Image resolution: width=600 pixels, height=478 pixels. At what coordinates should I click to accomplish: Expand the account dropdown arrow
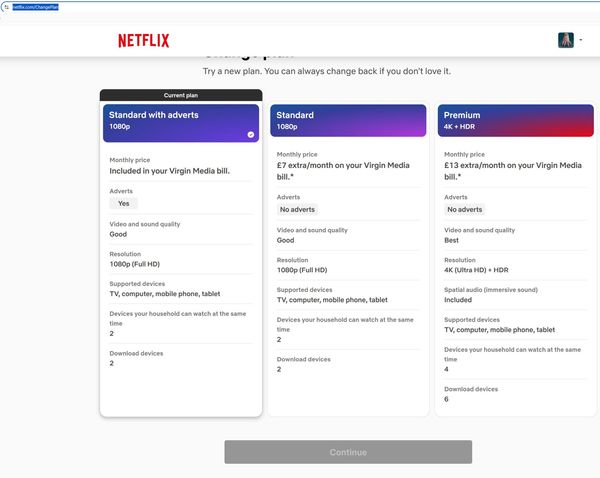[581, 41]
